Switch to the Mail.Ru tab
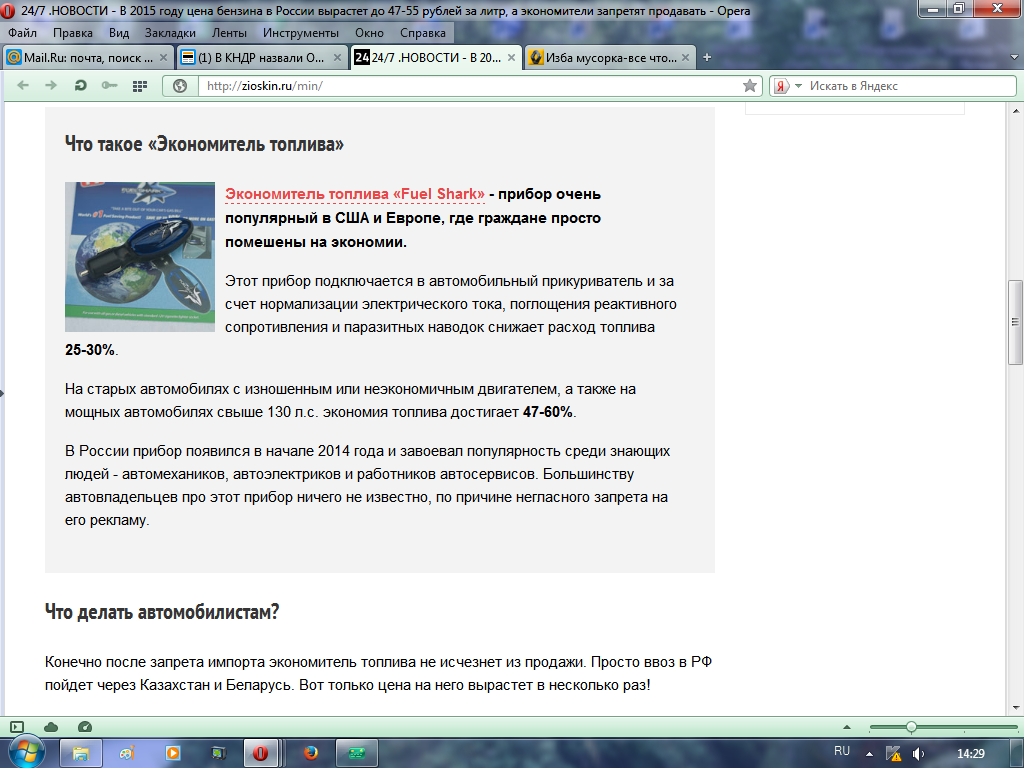Image resolution: width=1024 pixels, height=768 pixels. point(88,57)
